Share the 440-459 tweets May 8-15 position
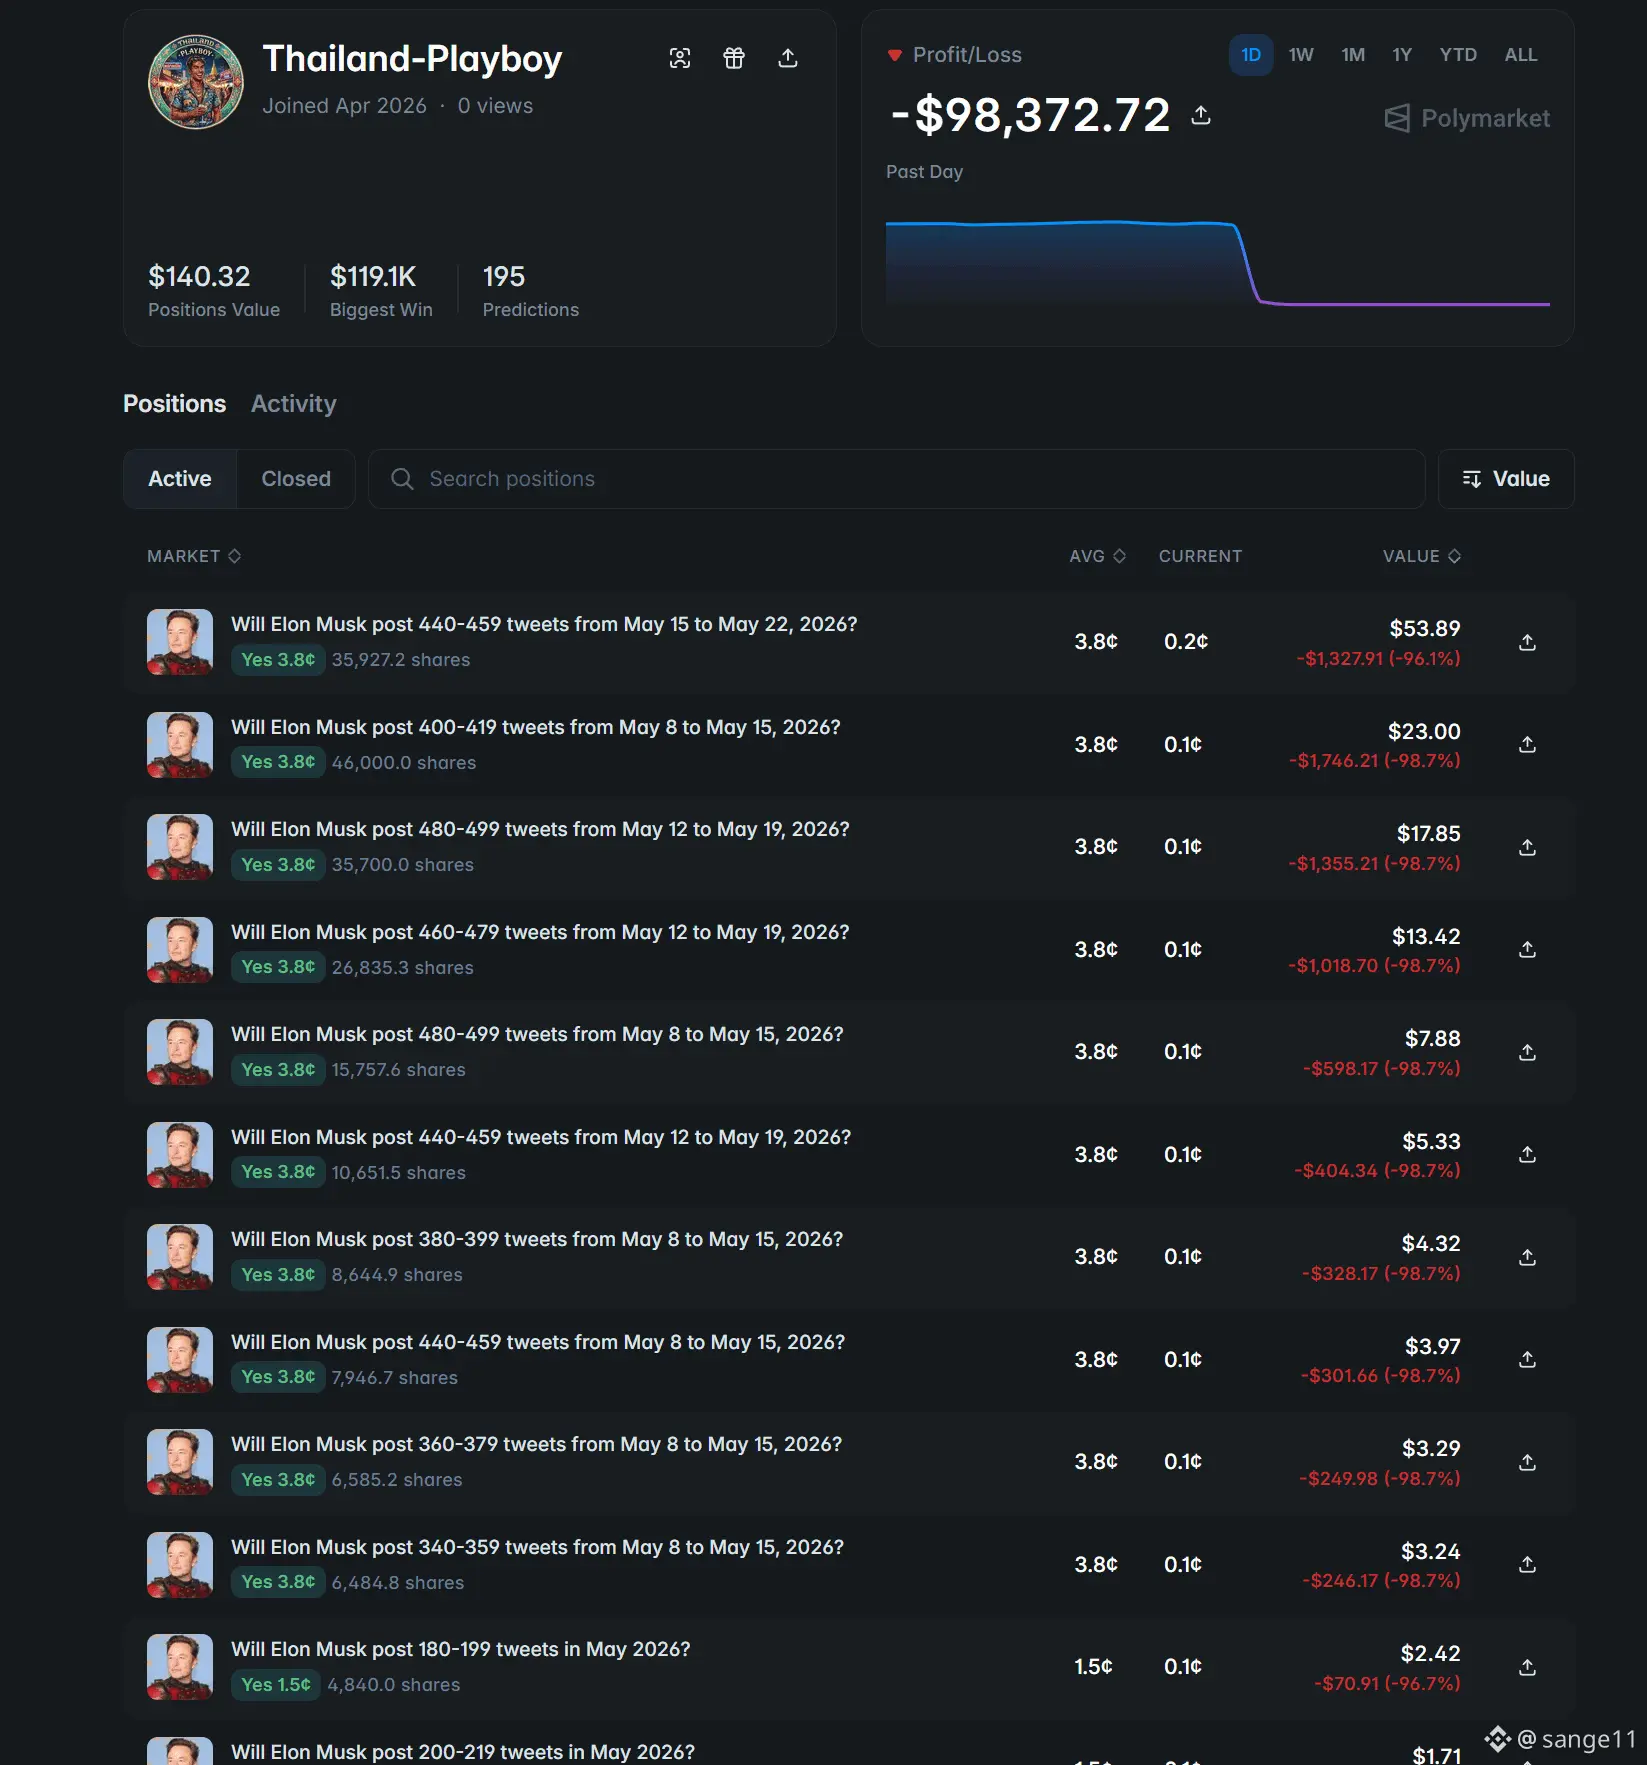 tap(1527, 1359)
